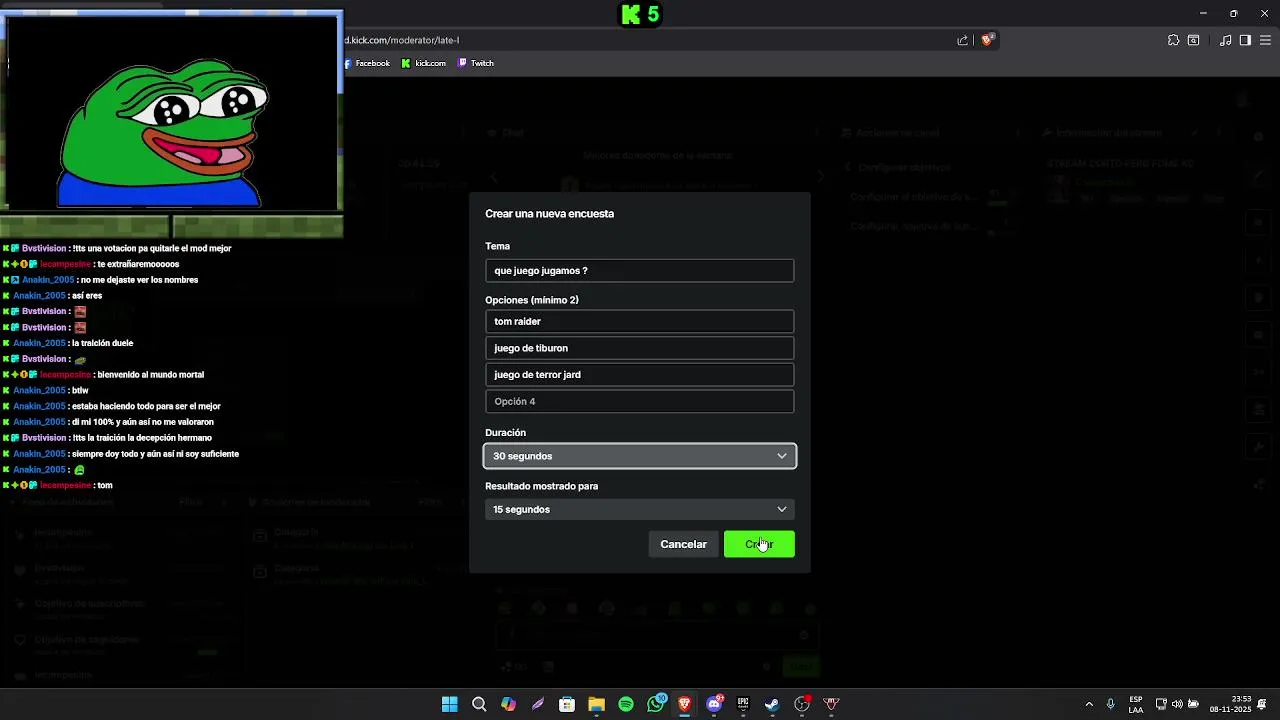
Task: Click chat message 'bienvenido al mundo mortal'
Action: coord(150,375)
